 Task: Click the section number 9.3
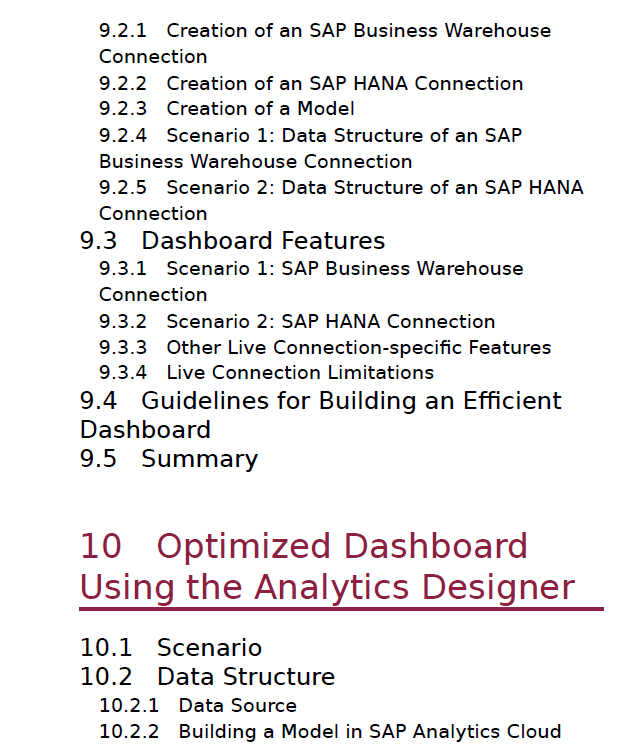(x=98, y=240)
